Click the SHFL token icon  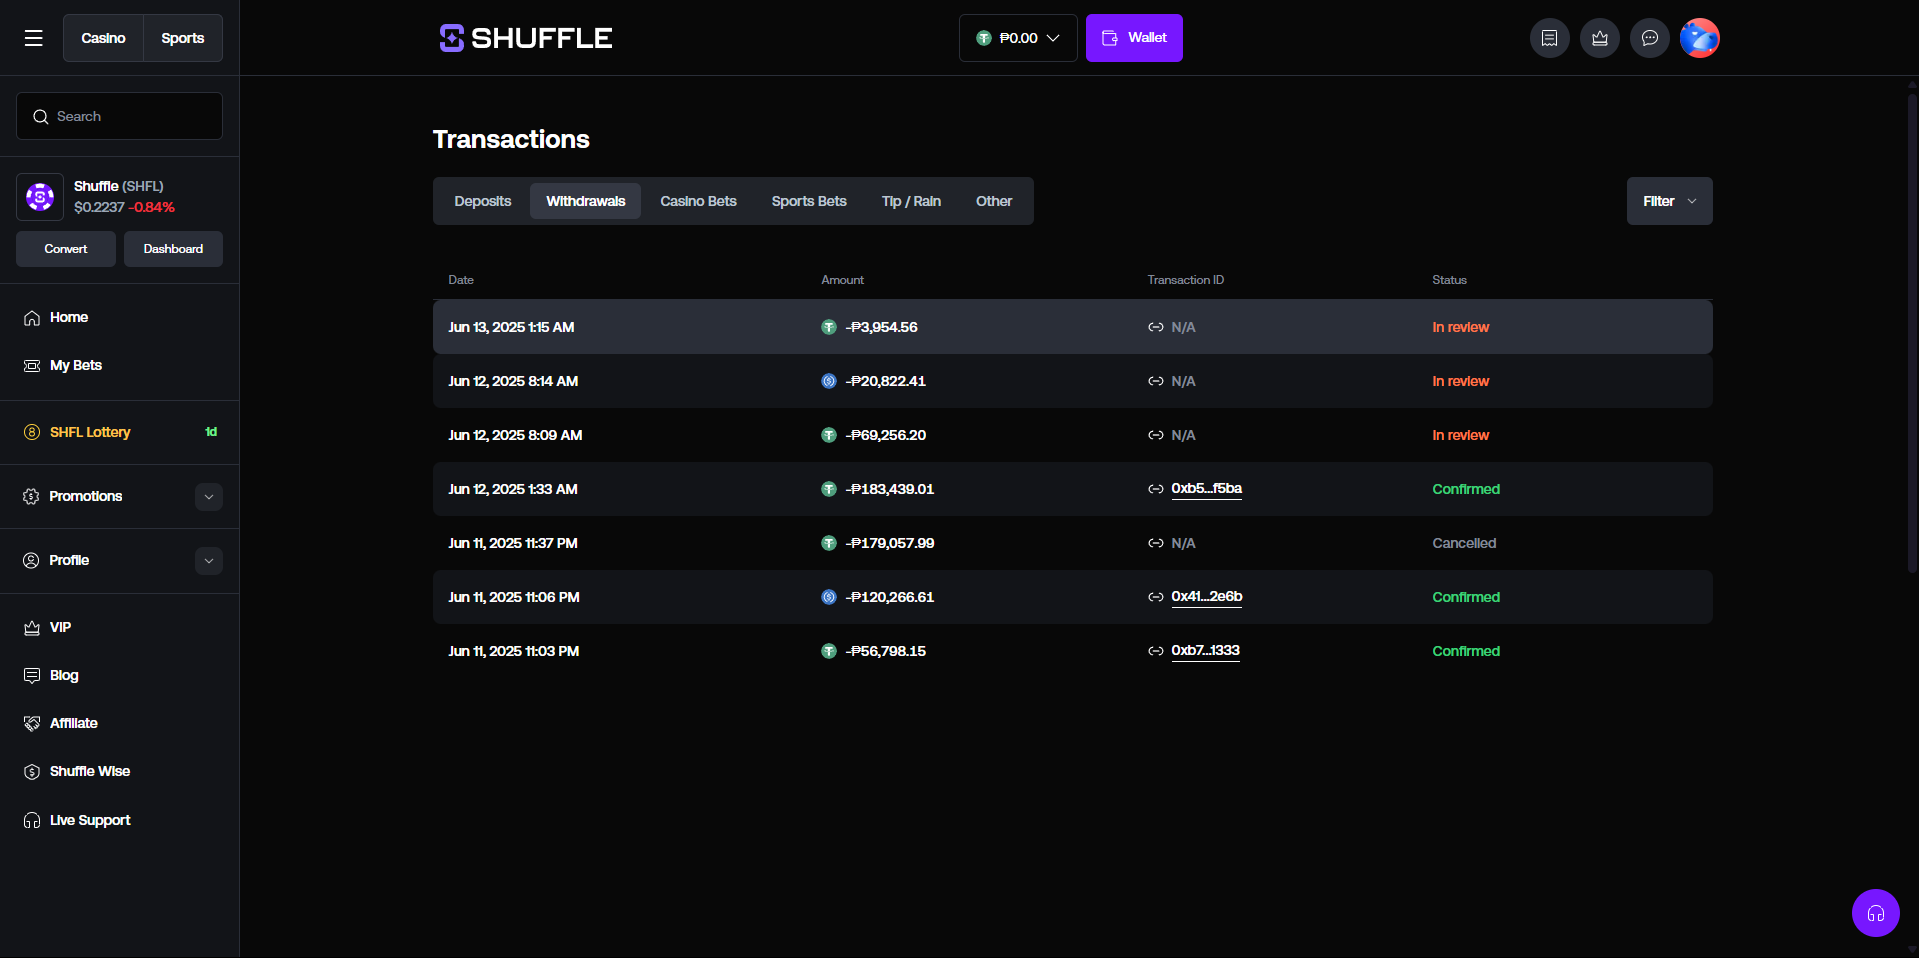(40, 197)
